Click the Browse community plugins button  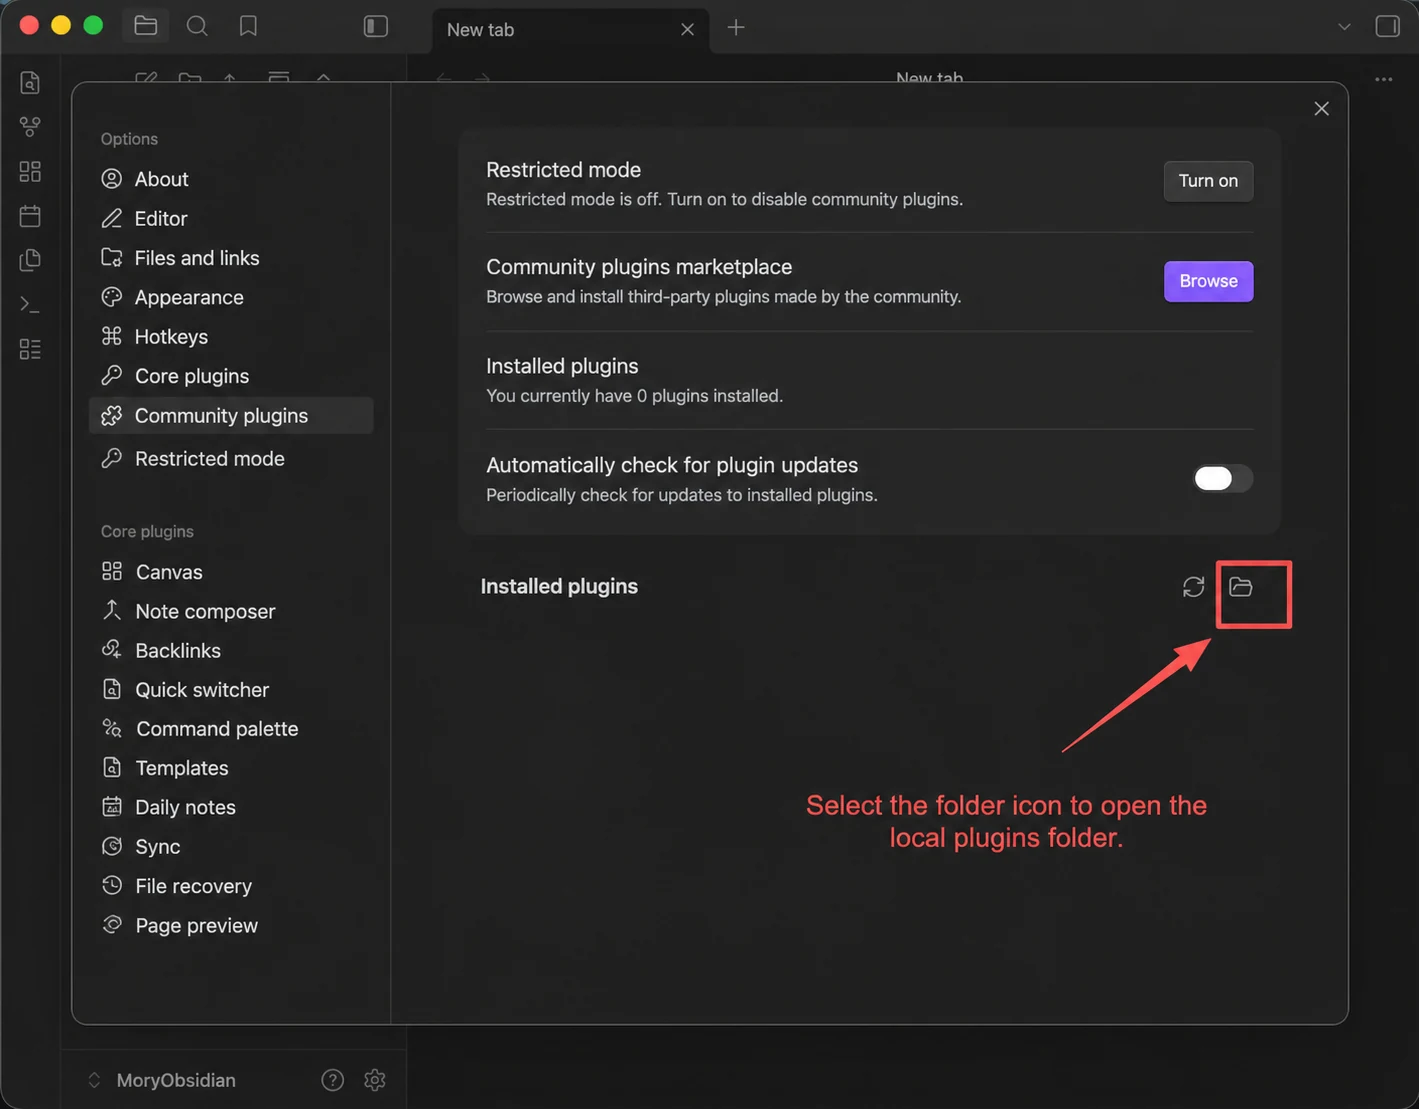pos(1208,281)
